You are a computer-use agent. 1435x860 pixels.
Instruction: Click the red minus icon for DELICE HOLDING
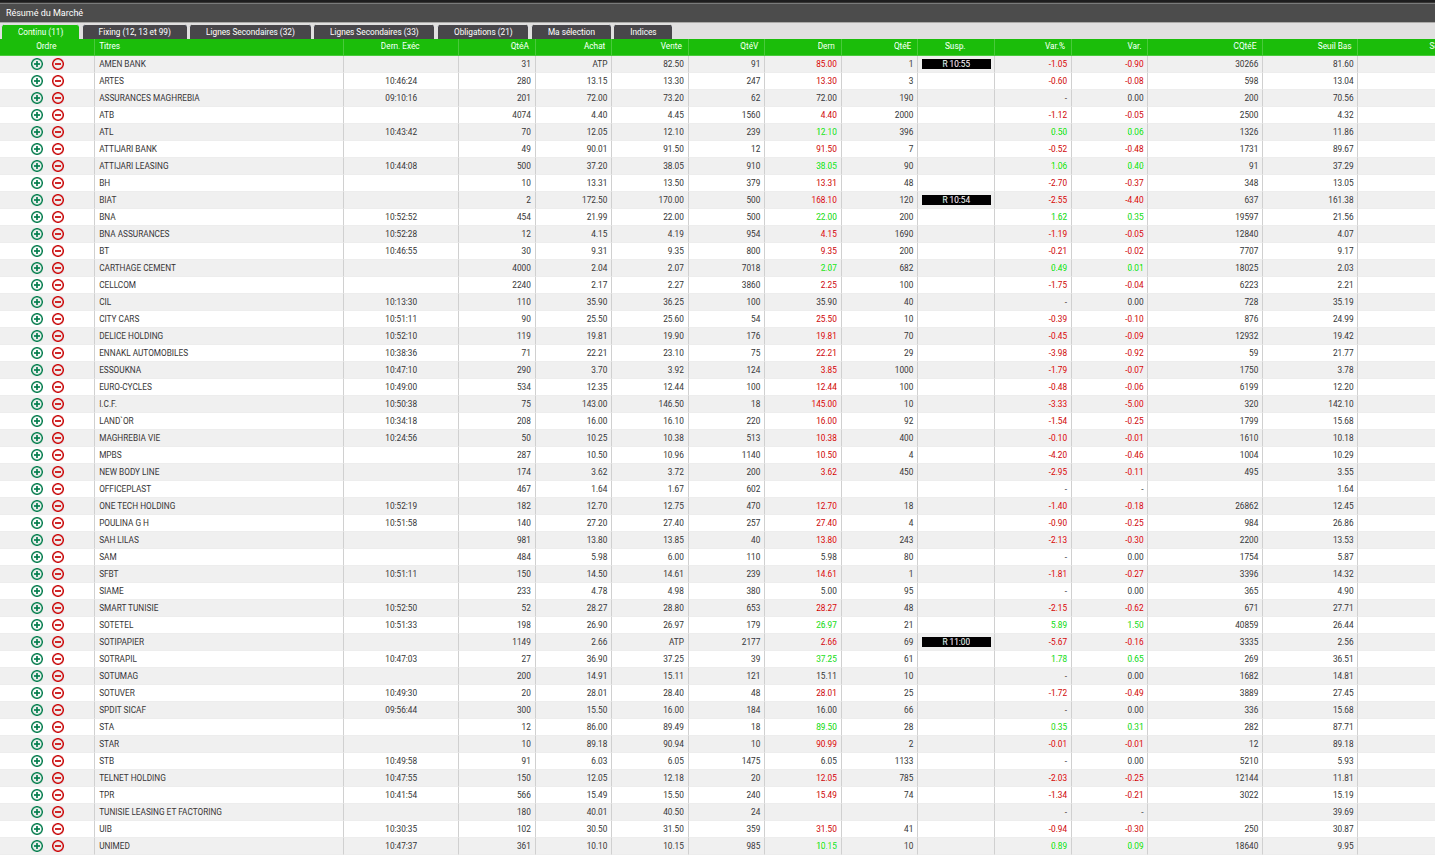click(x=58, y=336)
